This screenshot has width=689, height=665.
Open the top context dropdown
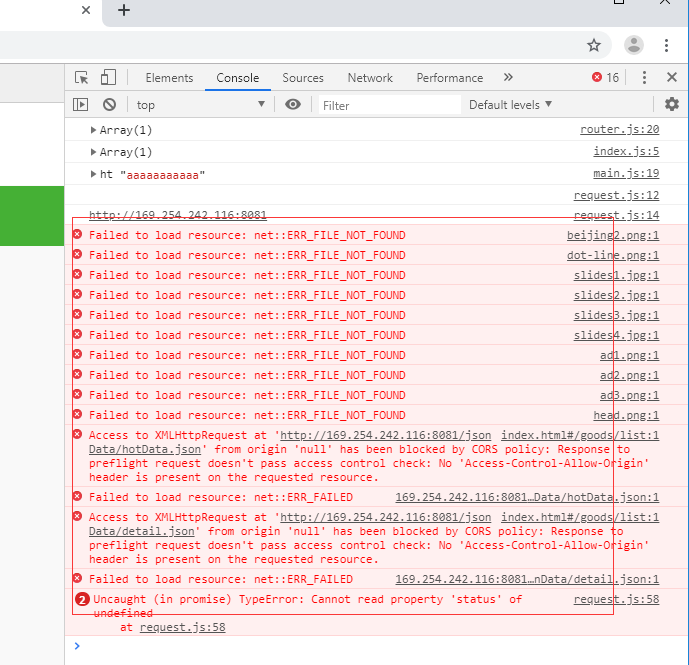point(200,105)
